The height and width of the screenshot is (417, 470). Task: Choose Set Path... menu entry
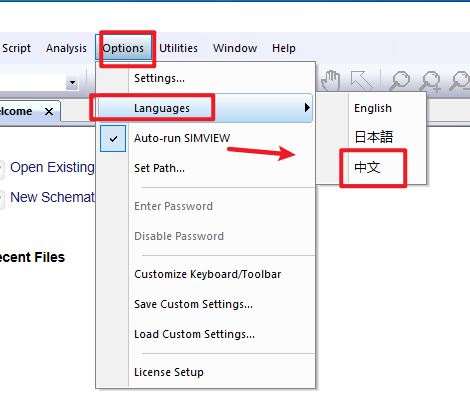[x=205, y=168]
